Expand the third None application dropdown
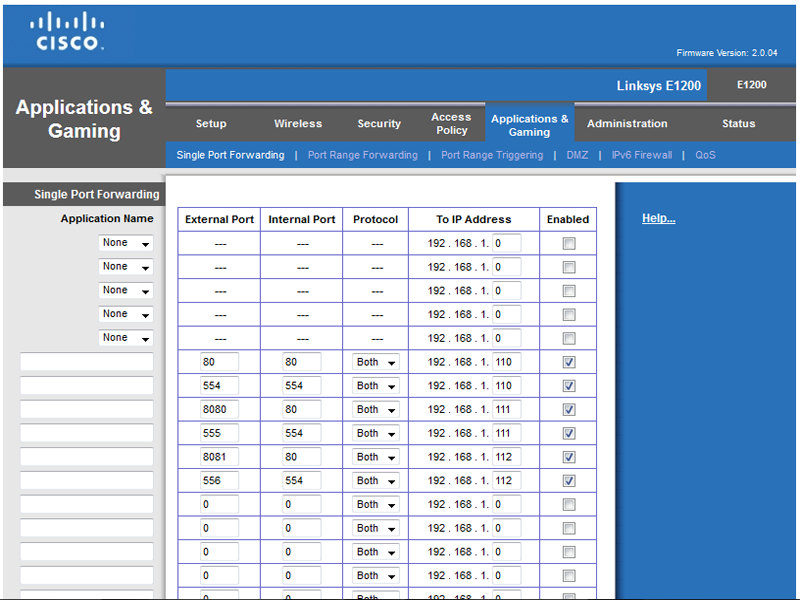The height and width of the screenshot is (600, 800). tap(126, 290)
